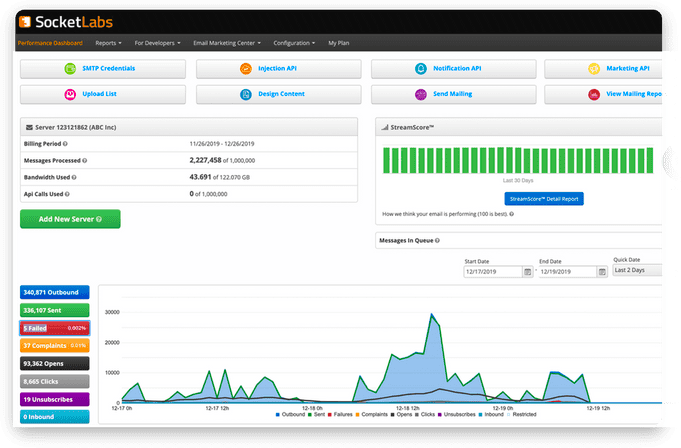
Task: Click the Design Content blue icon
Action: (246, 94)
